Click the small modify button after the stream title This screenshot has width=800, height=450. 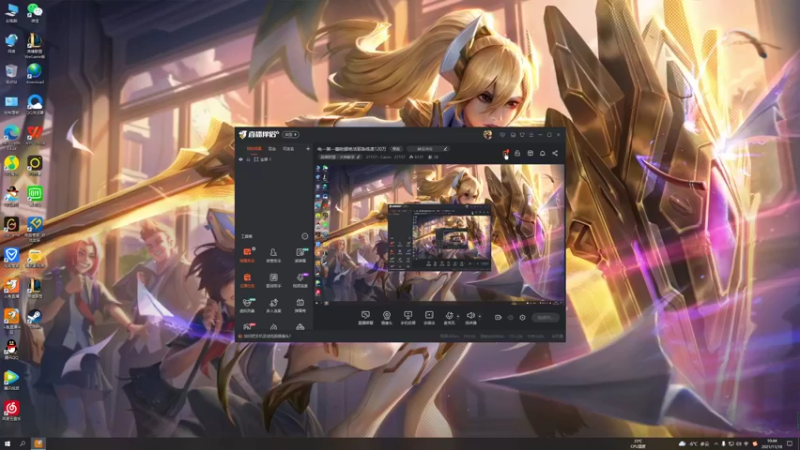coord(396,149)
